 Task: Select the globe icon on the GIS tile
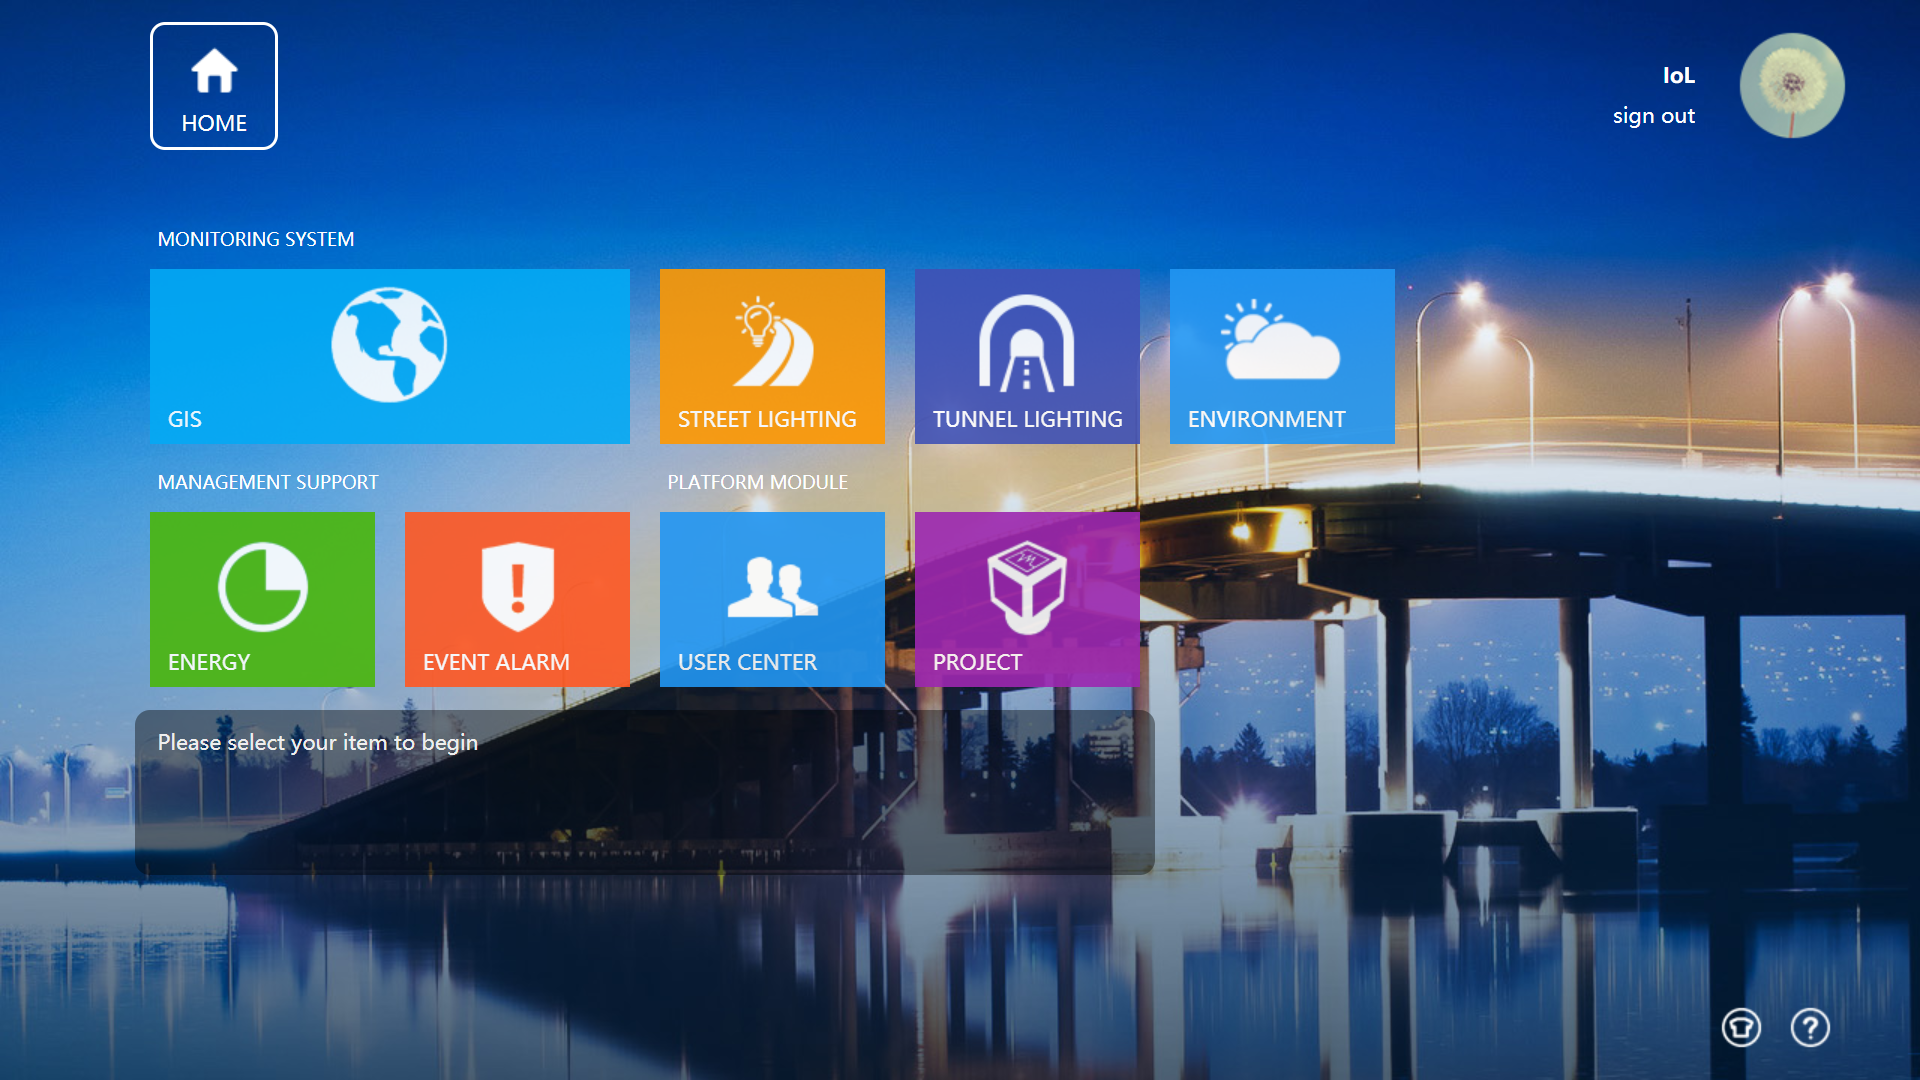tap(389, 344)
